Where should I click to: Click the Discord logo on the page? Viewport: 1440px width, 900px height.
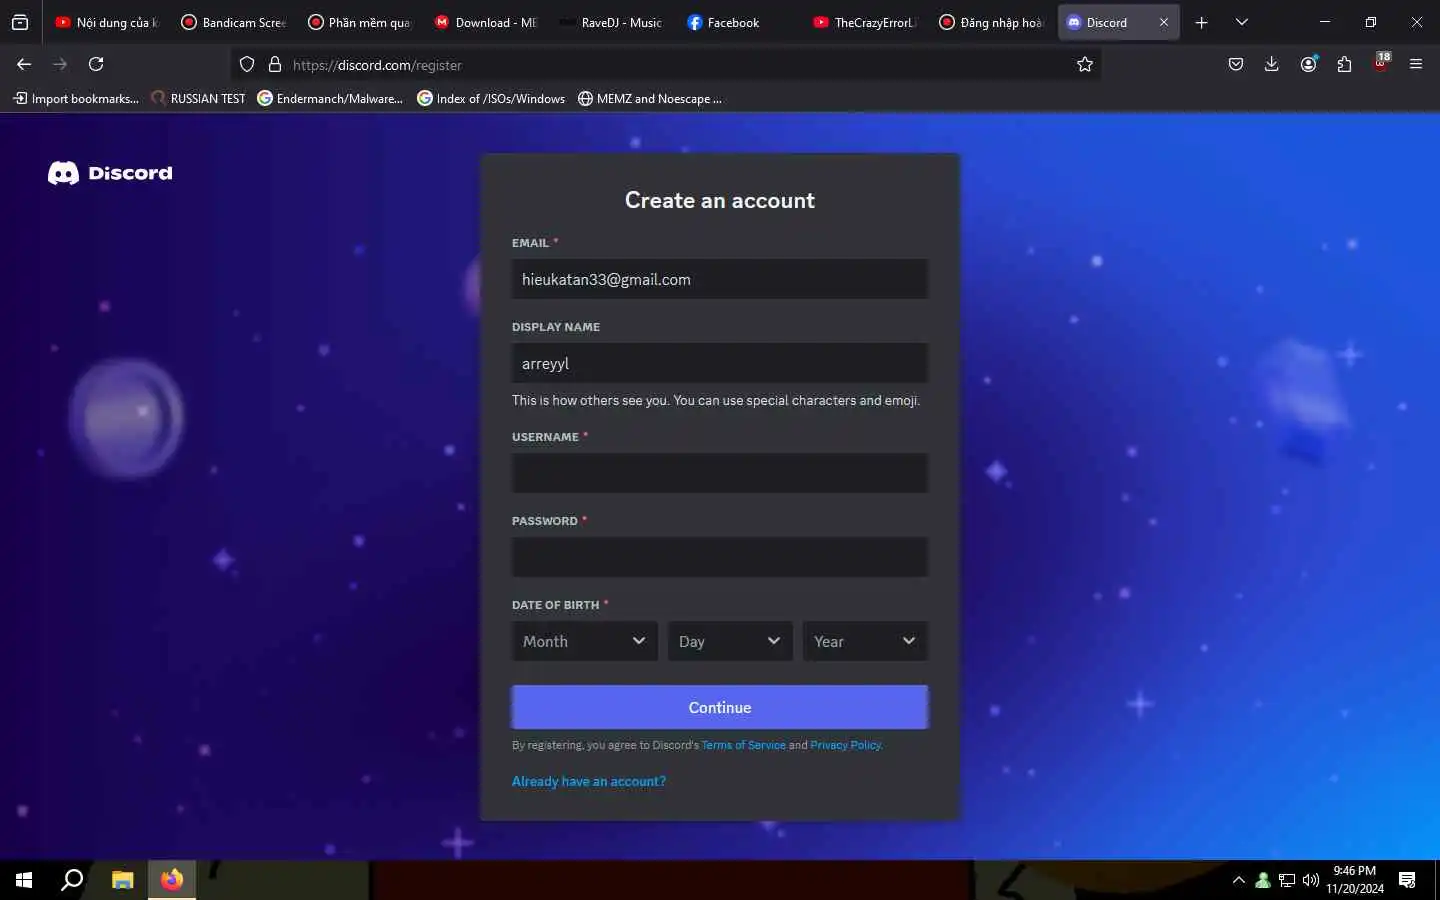[110, 173]
